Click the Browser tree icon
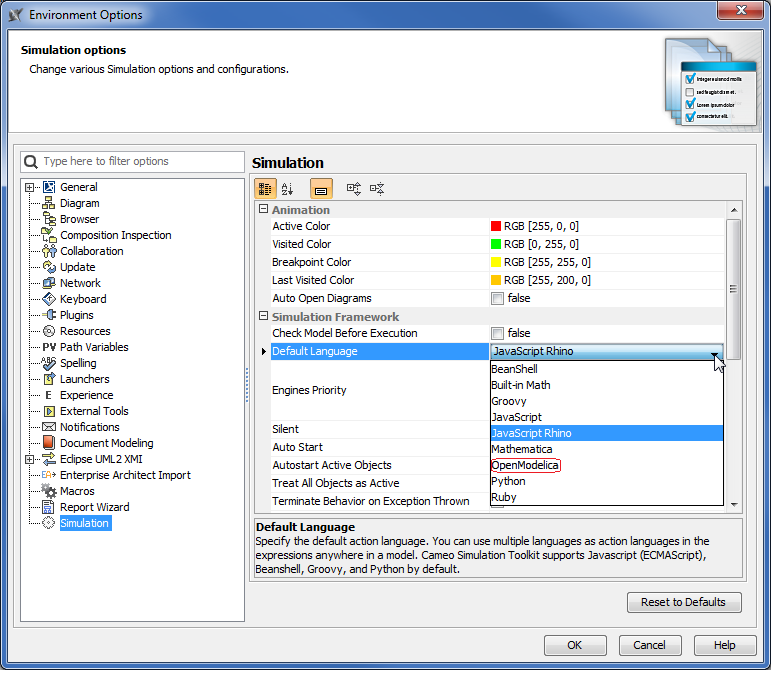Image resolution: width=771 pixels, height=673 pixels. coord(49,219)
